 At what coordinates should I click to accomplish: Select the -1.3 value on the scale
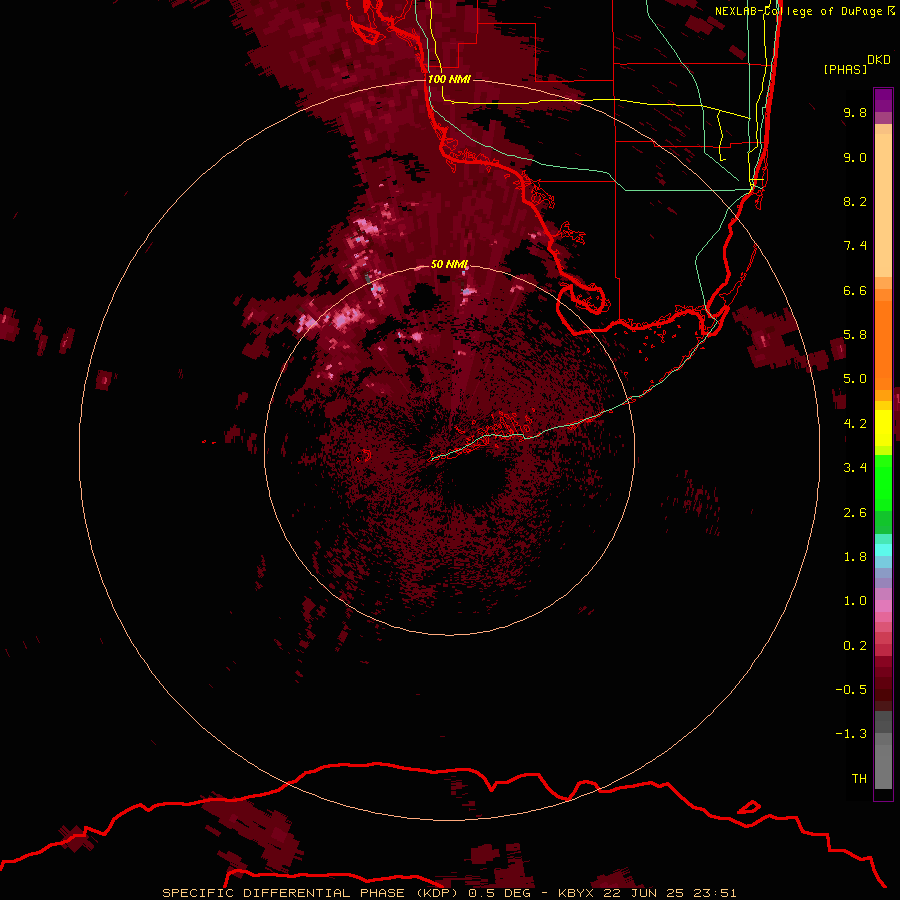tap(851, 734)
